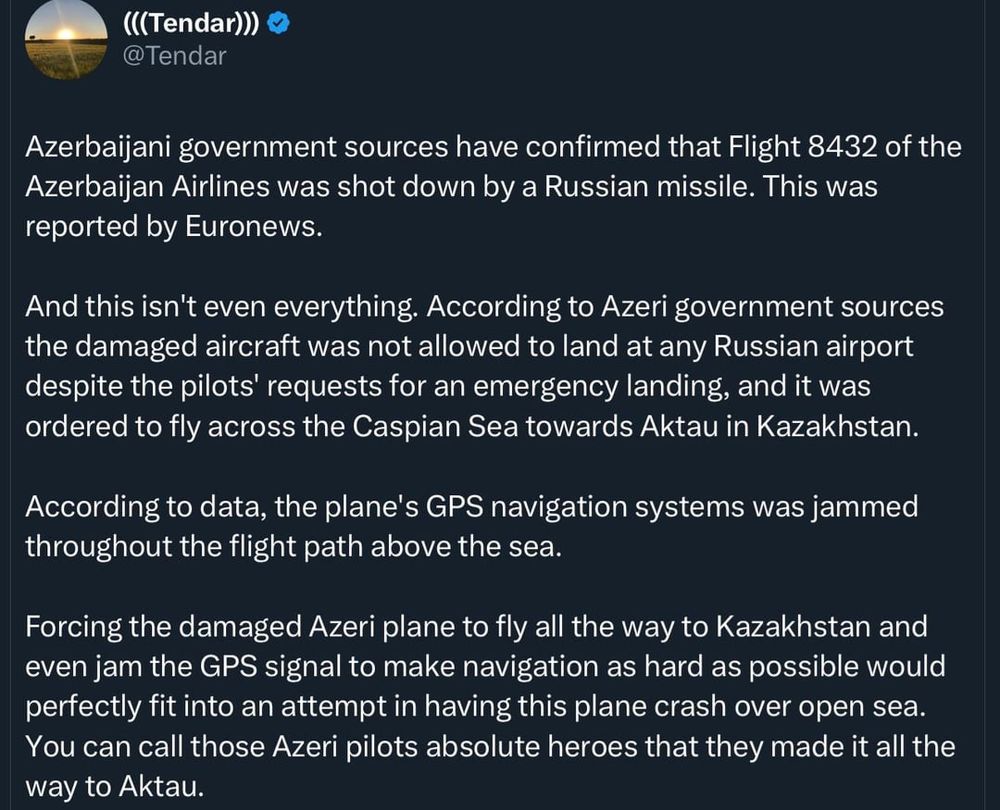Click the blue verified checkmark badge
The height and width of the screenshot is (810, 1000).
coord(280,24)
